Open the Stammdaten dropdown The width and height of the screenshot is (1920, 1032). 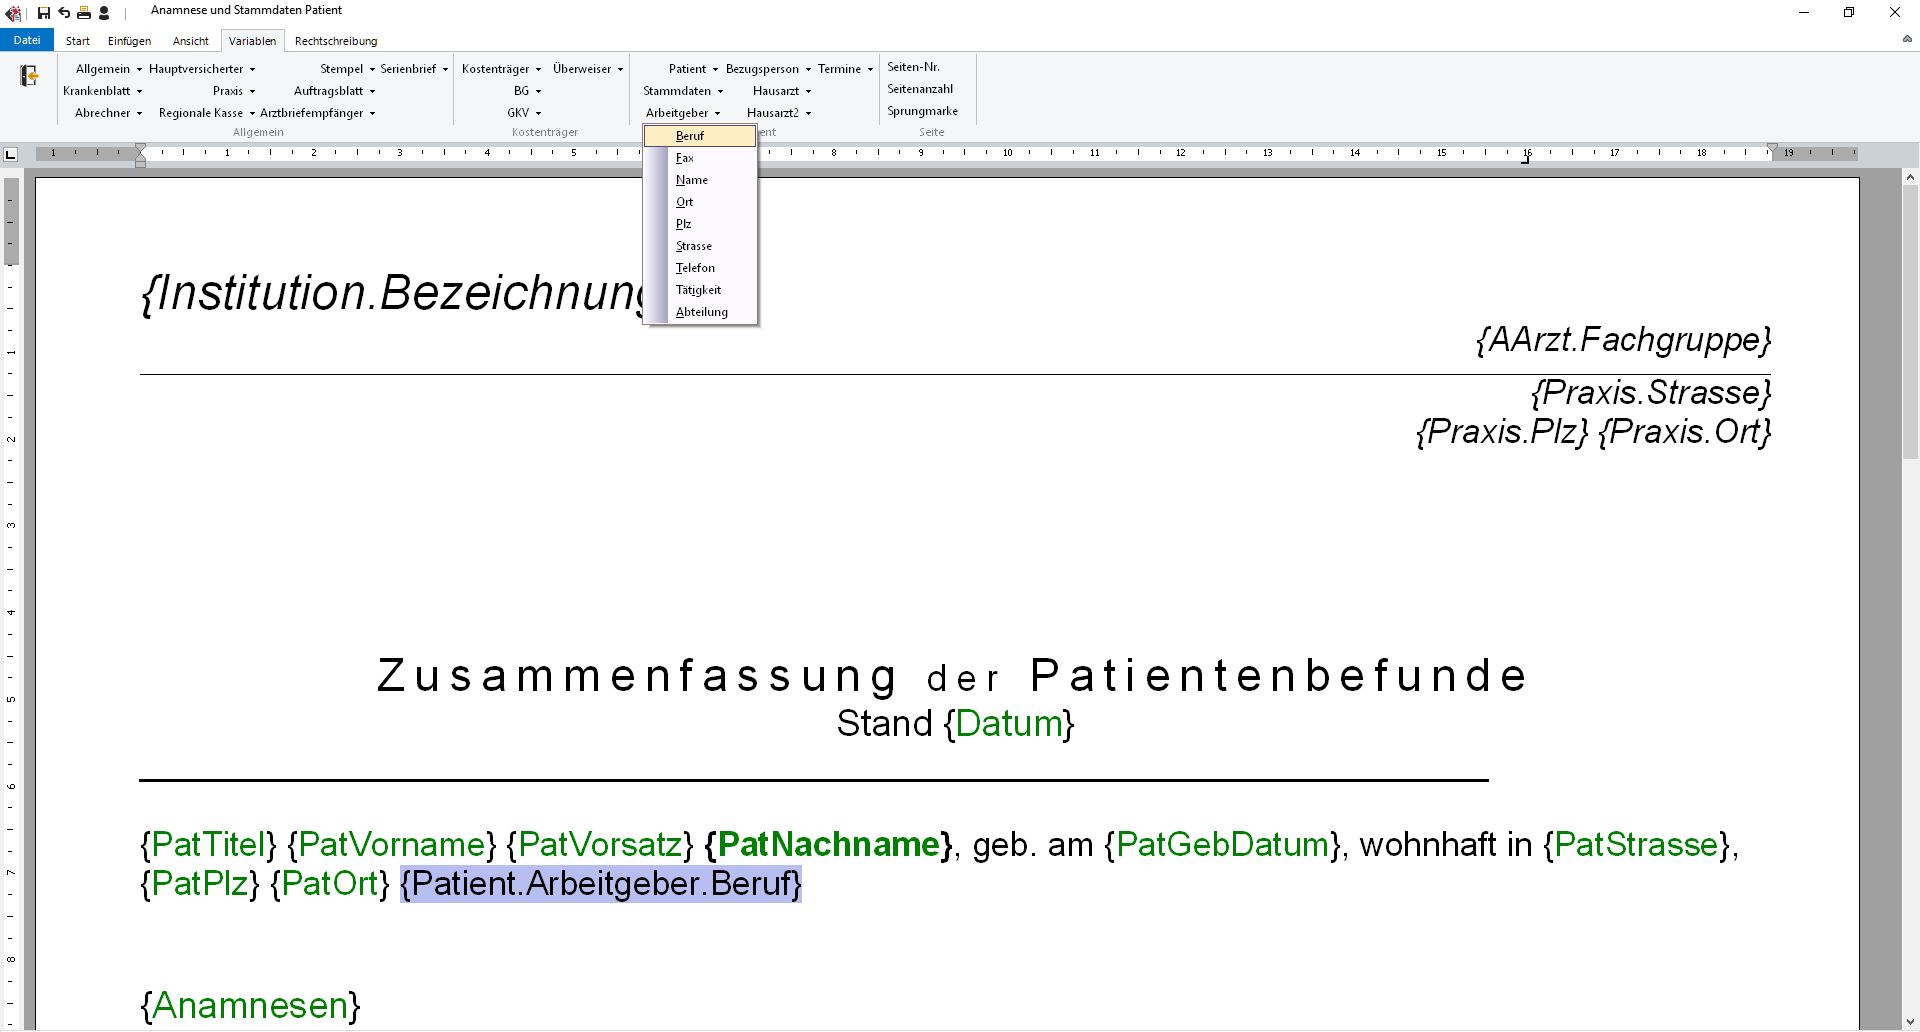(683, 91)
